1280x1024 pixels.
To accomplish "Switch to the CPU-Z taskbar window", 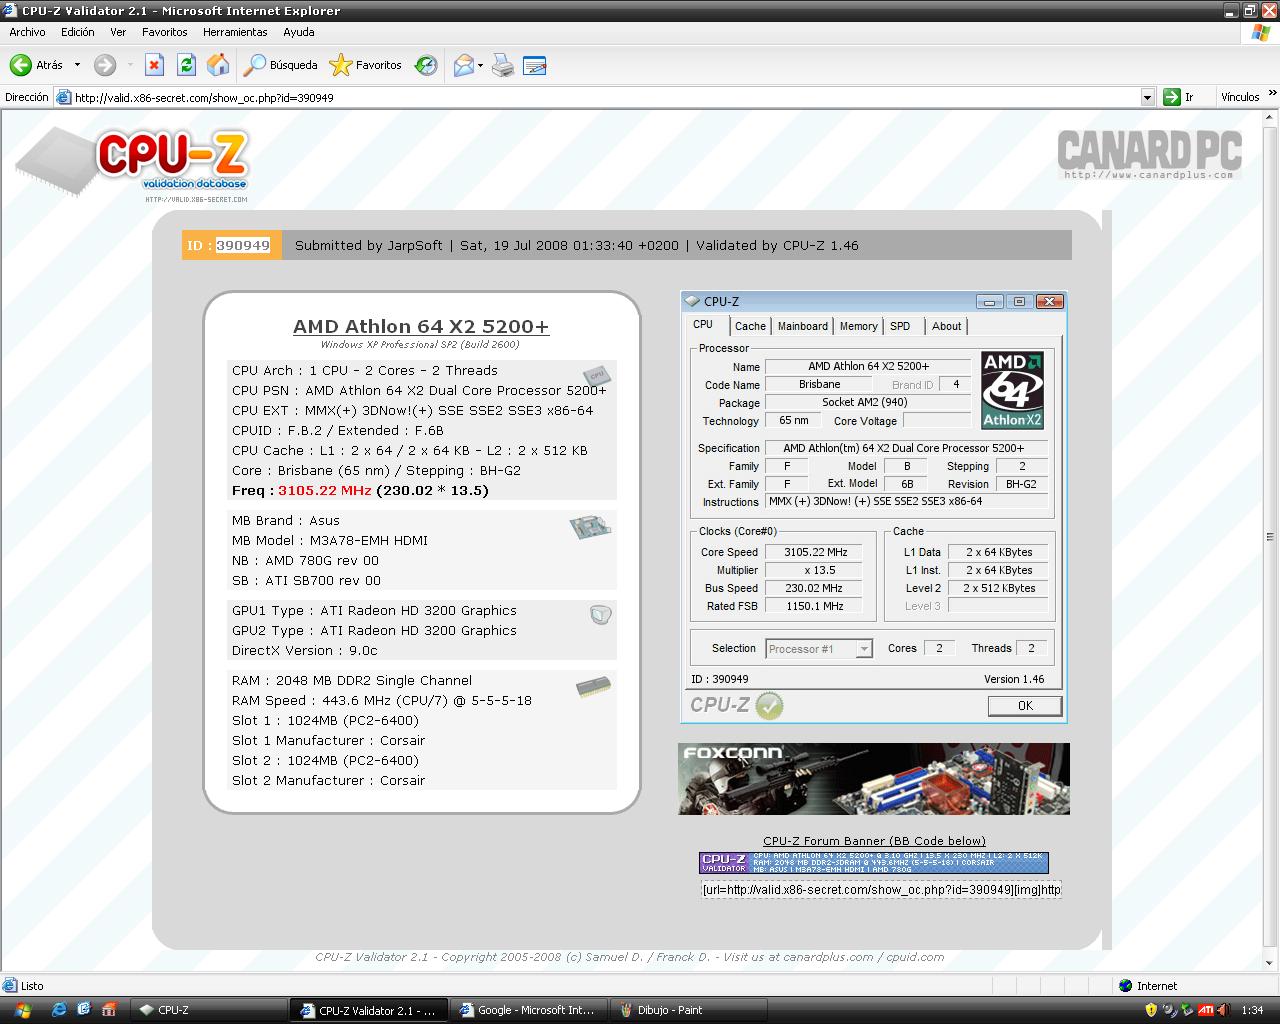I will pyautogui.click(x=208, y=1010).
